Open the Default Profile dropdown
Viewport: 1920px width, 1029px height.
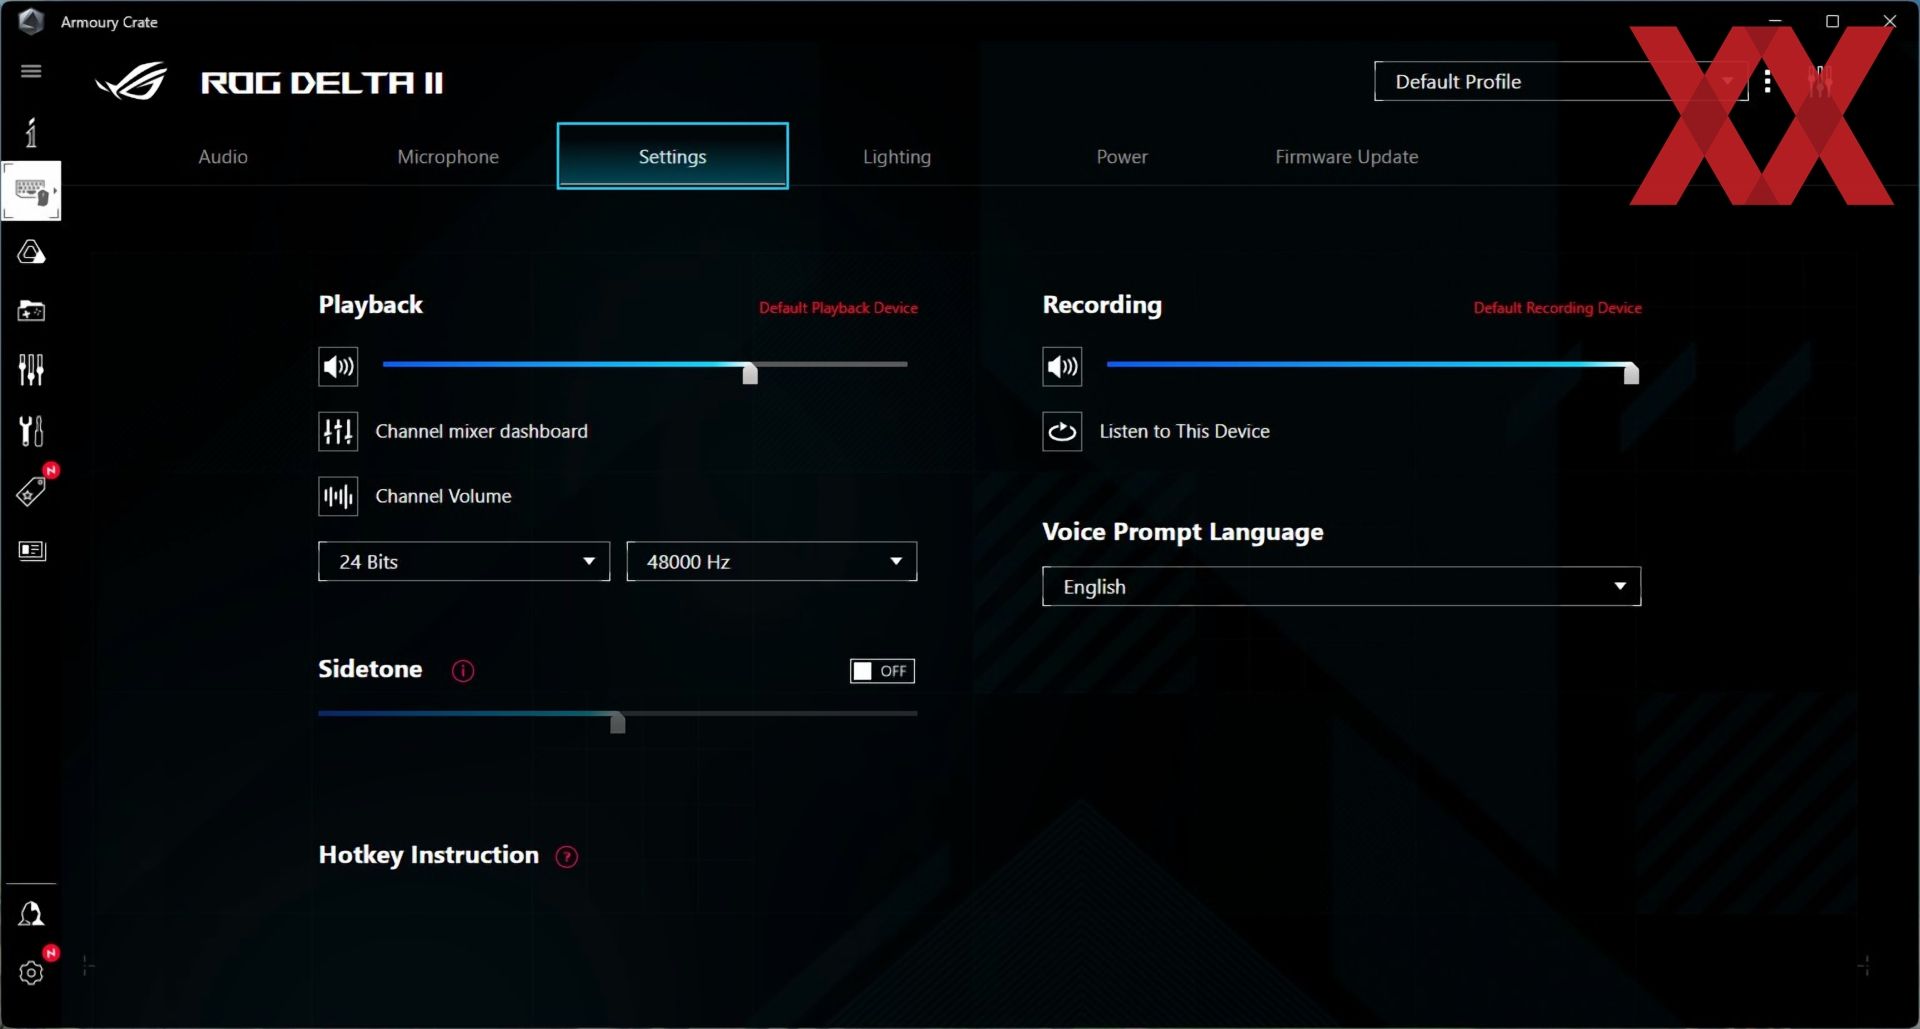(x=1561, y=82)
